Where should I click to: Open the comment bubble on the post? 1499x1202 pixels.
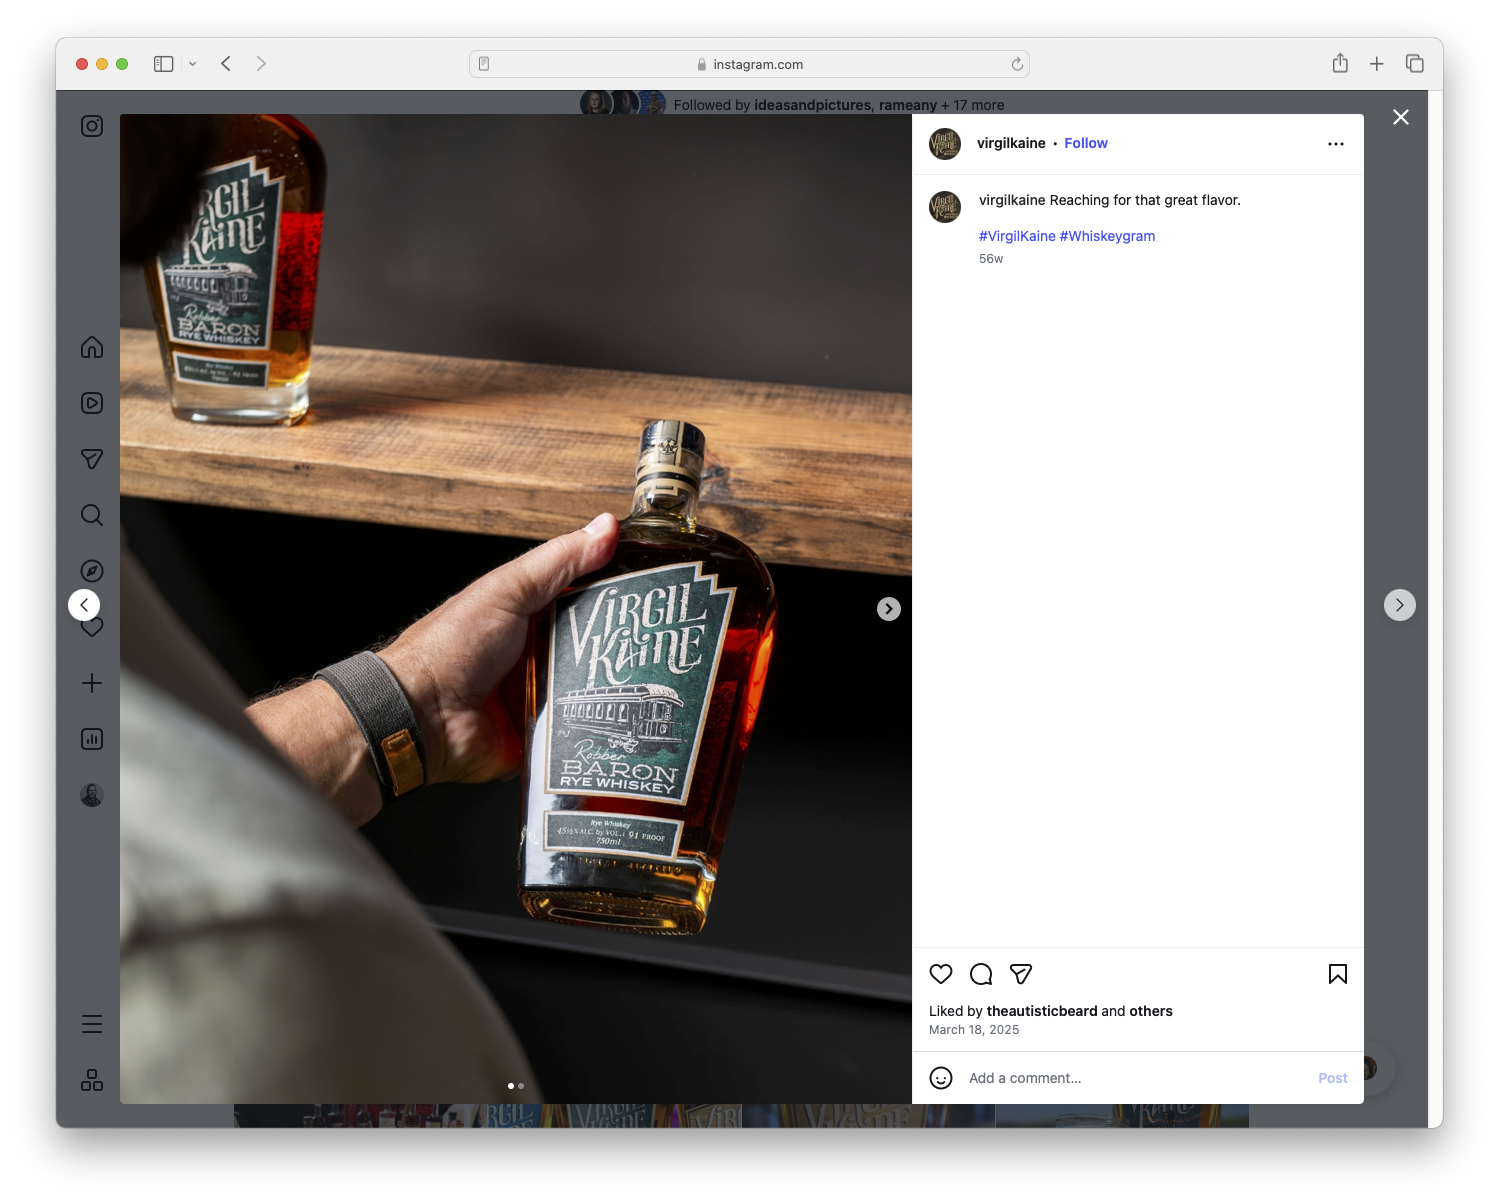[x=981, y=973]
